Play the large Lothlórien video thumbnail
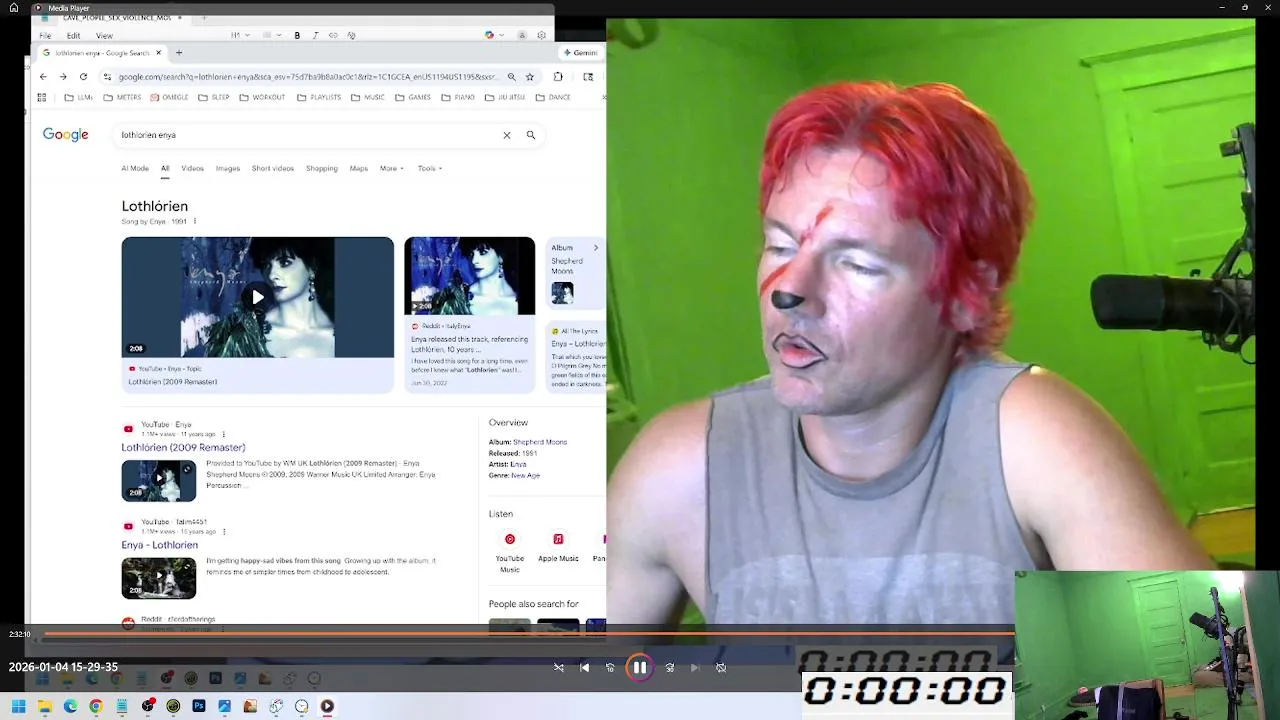Viewport: 1280px width, 720px height. click(x=258, y=297)
